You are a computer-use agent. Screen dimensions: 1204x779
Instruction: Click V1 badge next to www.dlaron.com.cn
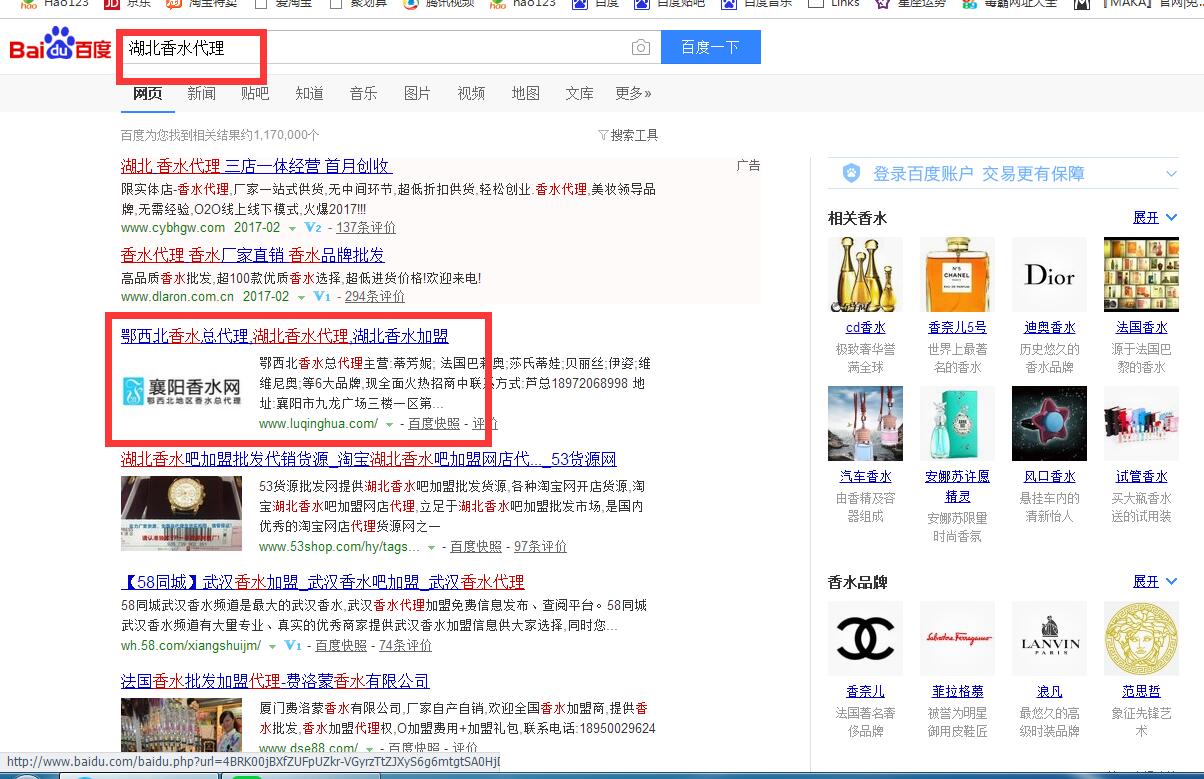(x=321, y=297)
